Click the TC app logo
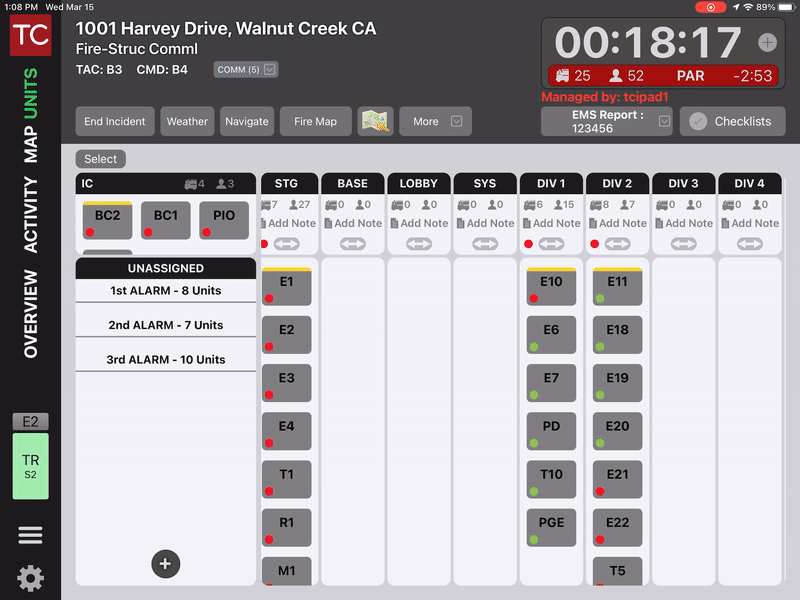Screen dimensions: 800x600 (x=30, y=35)
